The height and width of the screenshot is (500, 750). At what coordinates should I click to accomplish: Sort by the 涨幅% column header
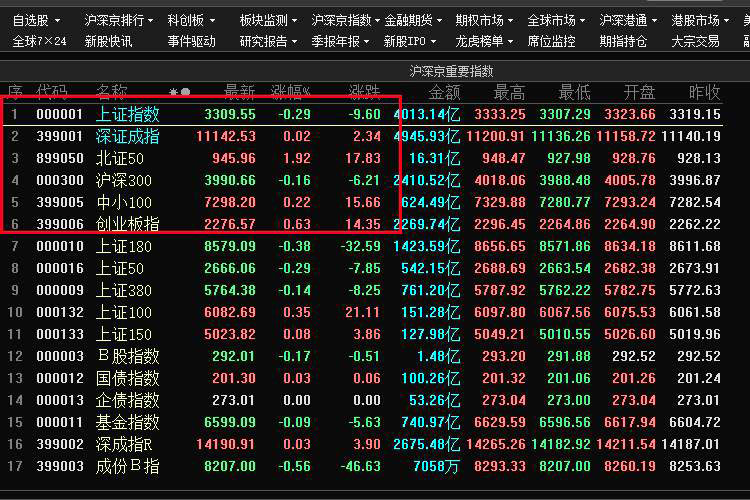coord(290,91)
